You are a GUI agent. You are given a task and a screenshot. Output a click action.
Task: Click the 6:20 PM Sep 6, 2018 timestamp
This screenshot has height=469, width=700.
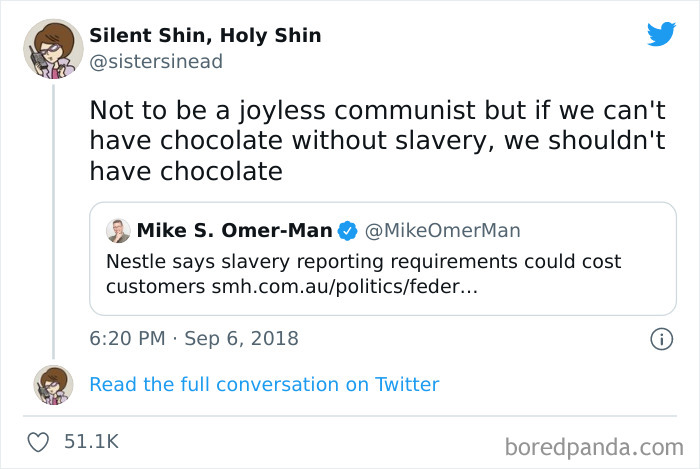[x=194, y=338]
